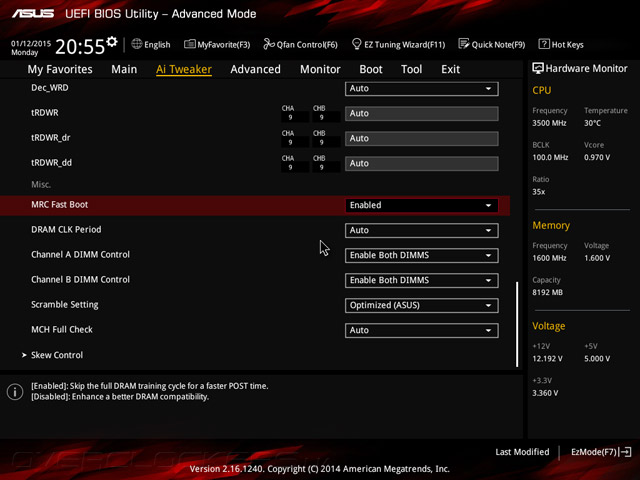Click the Channel A DIMM Control label

pos(80,254)
